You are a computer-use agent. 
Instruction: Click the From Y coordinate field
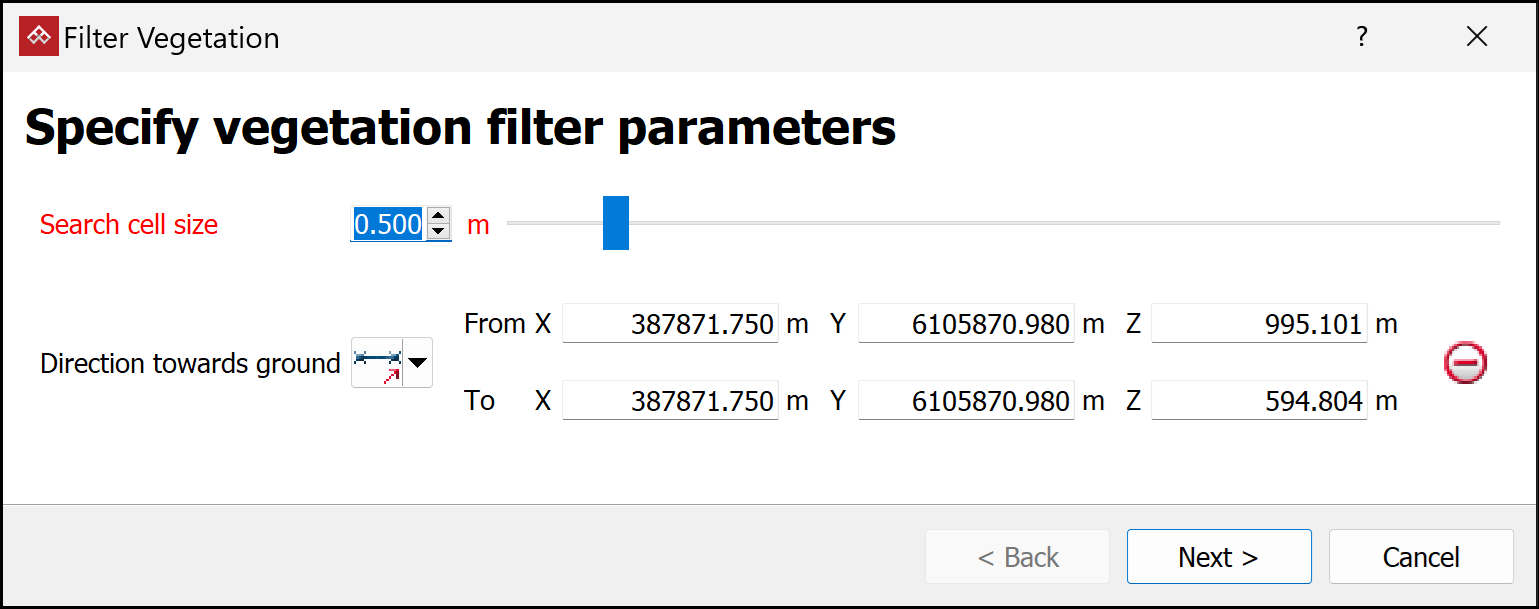point(966,324)
